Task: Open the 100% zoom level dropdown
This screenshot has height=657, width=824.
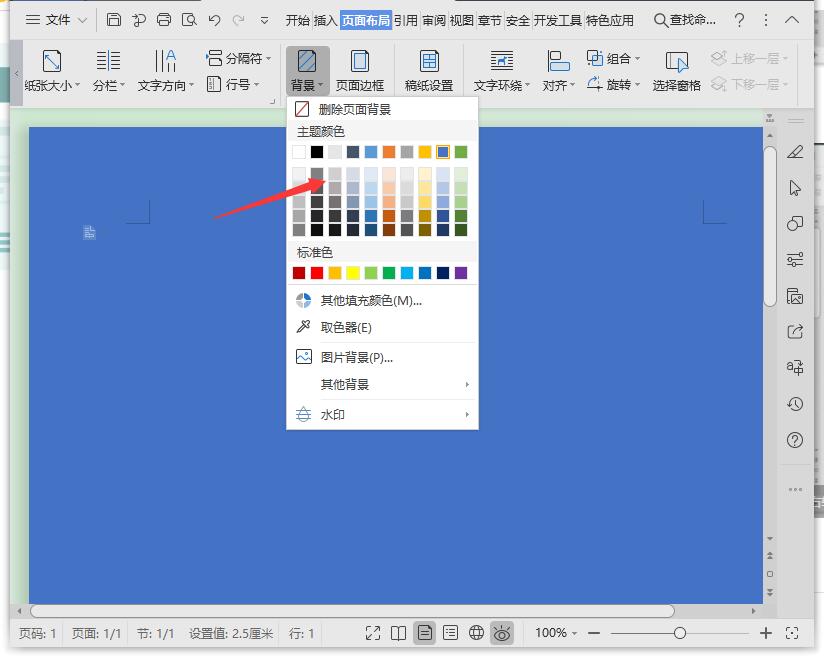Action: [557, 633]
